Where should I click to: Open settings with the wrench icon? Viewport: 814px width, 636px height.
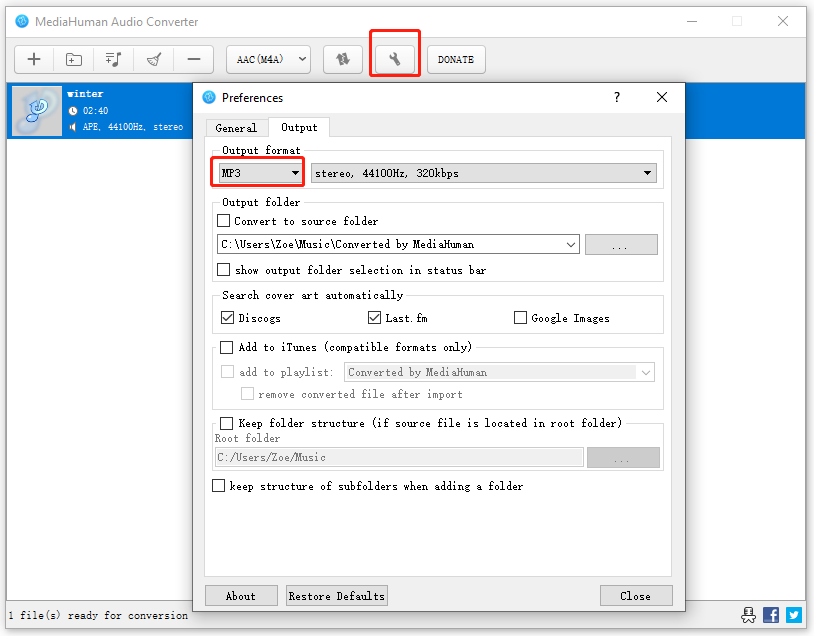click(x=395, y=59)
